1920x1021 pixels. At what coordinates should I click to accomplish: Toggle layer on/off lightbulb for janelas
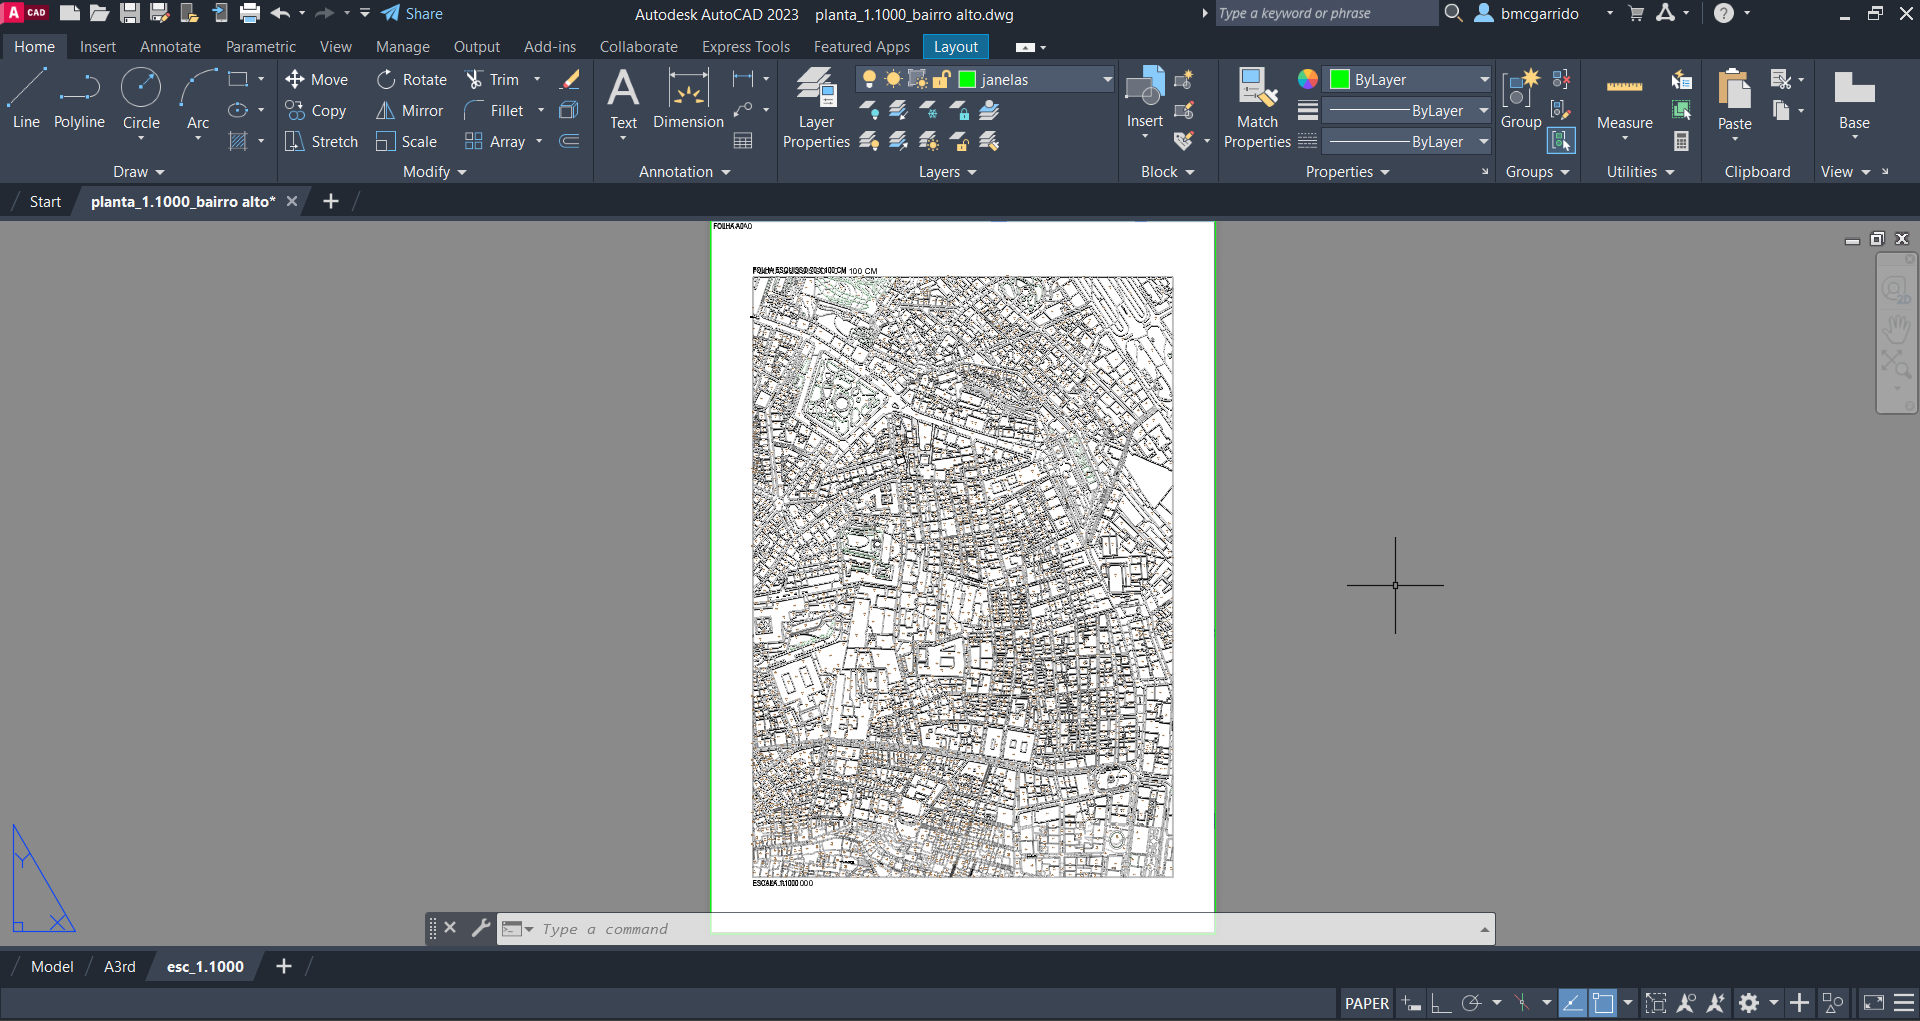pyautogui.click(x=869, y=80)
